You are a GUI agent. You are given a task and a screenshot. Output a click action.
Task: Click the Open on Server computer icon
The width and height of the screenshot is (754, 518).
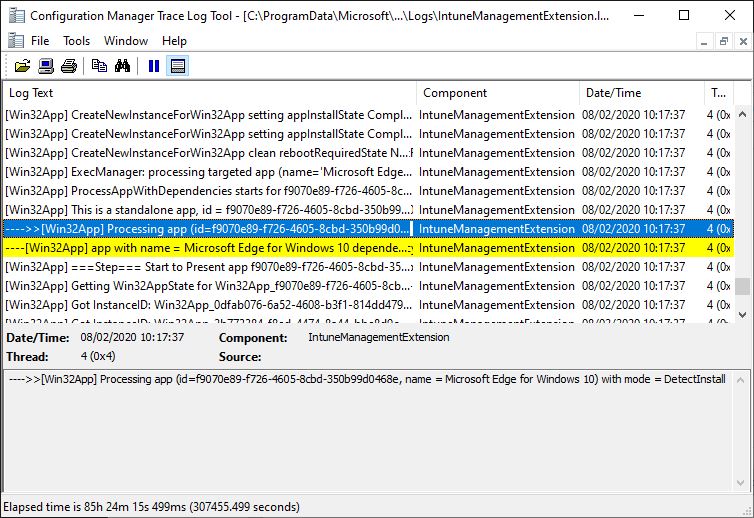45,66
